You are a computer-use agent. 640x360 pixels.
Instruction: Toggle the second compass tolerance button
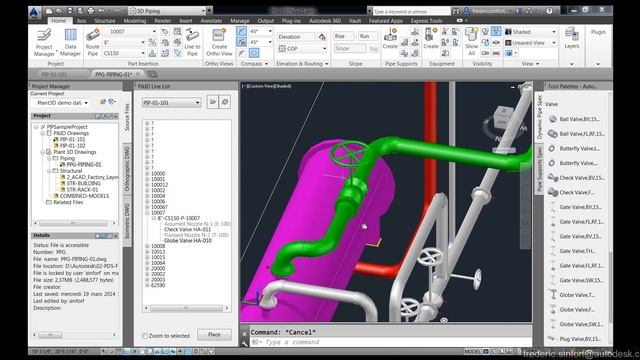pyautogui.click(x=242, y=42)
